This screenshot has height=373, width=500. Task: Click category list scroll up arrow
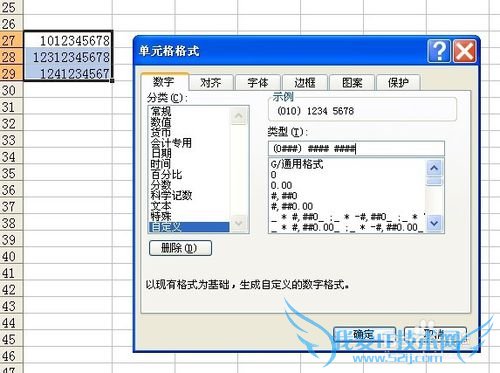[x=239, y=115]
